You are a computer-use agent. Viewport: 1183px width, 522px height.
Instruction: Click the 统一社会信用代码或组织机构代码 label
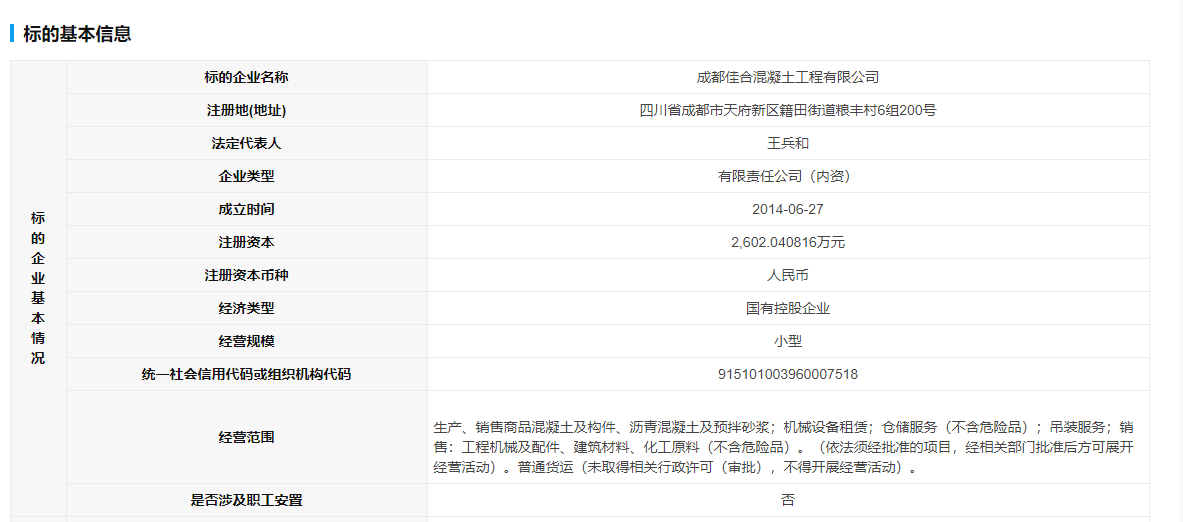[x=246, y=374]
